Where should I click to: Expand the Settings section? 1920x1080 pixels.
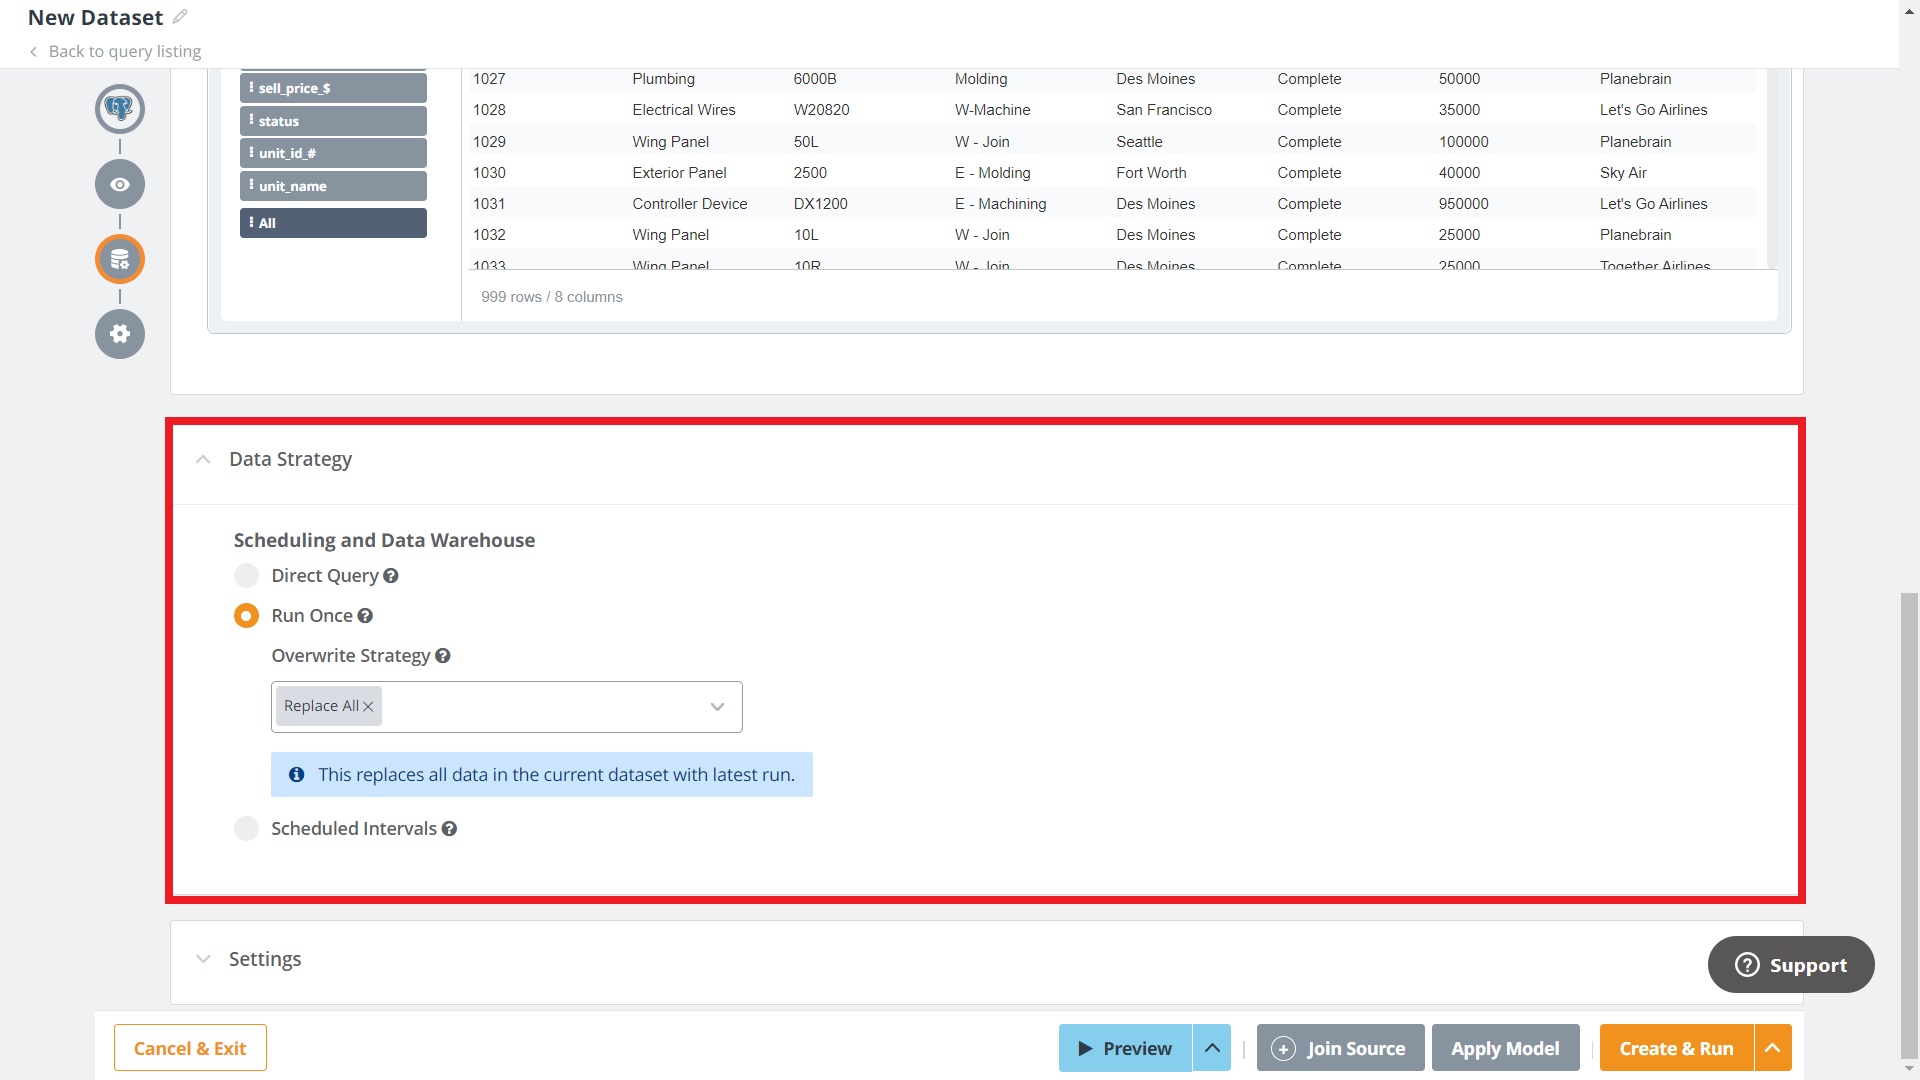(203, 959)
